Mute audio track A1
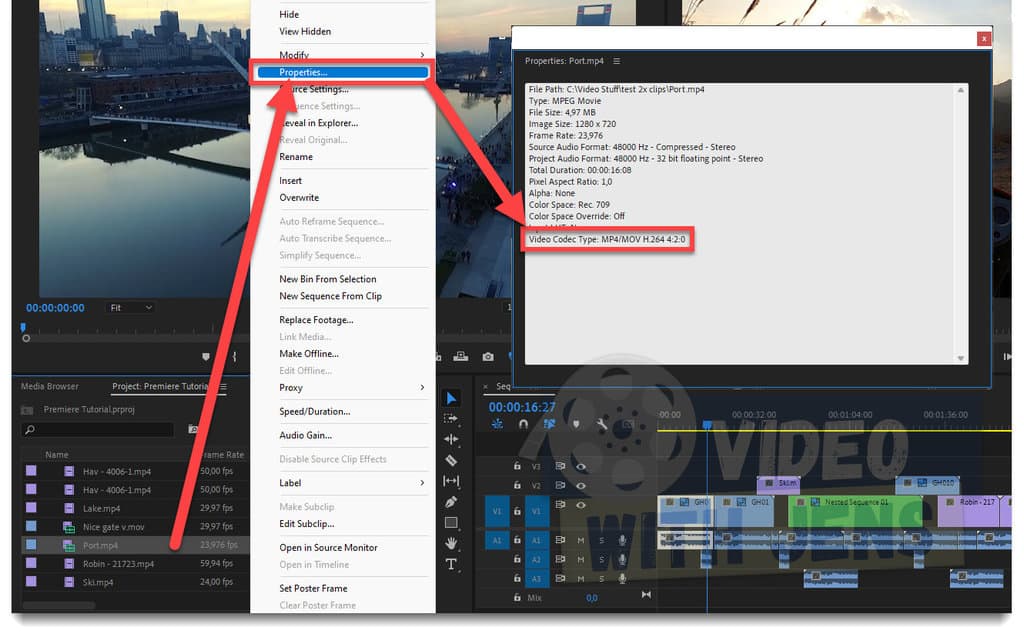The width and height of the screenshot is (1024, 637). click(x=581, y=540)
